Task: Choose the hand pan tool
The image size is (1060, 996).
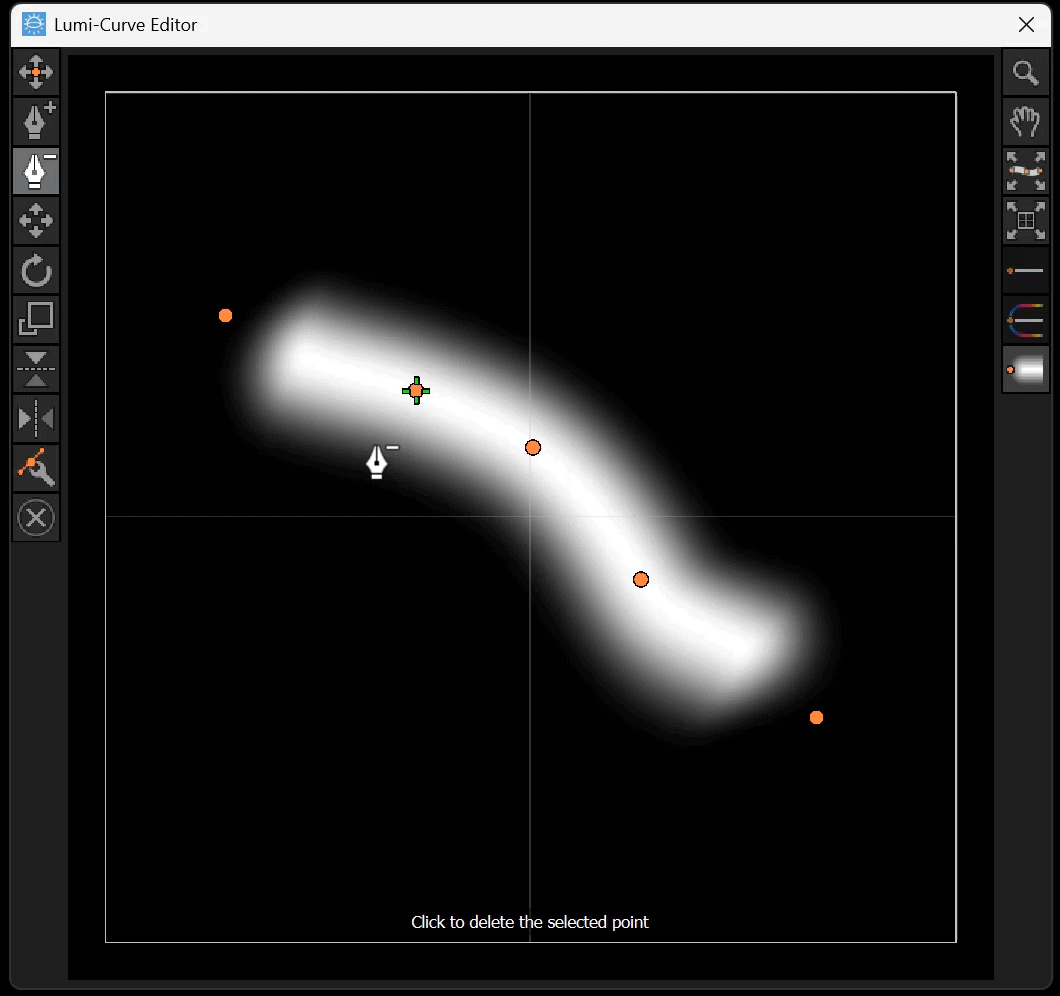Action: pyautogui.click(x=1026, y=122)
